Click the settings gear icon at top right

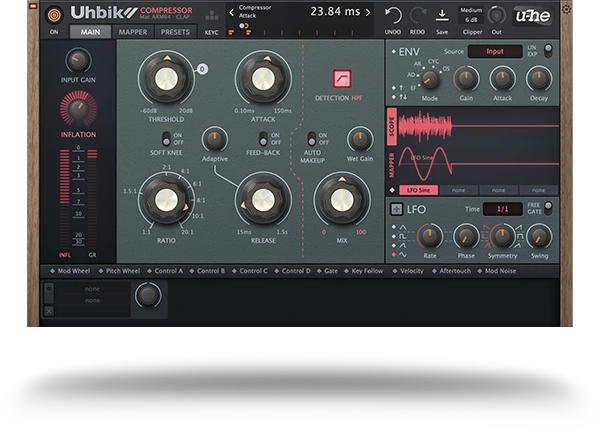[566, 9]
